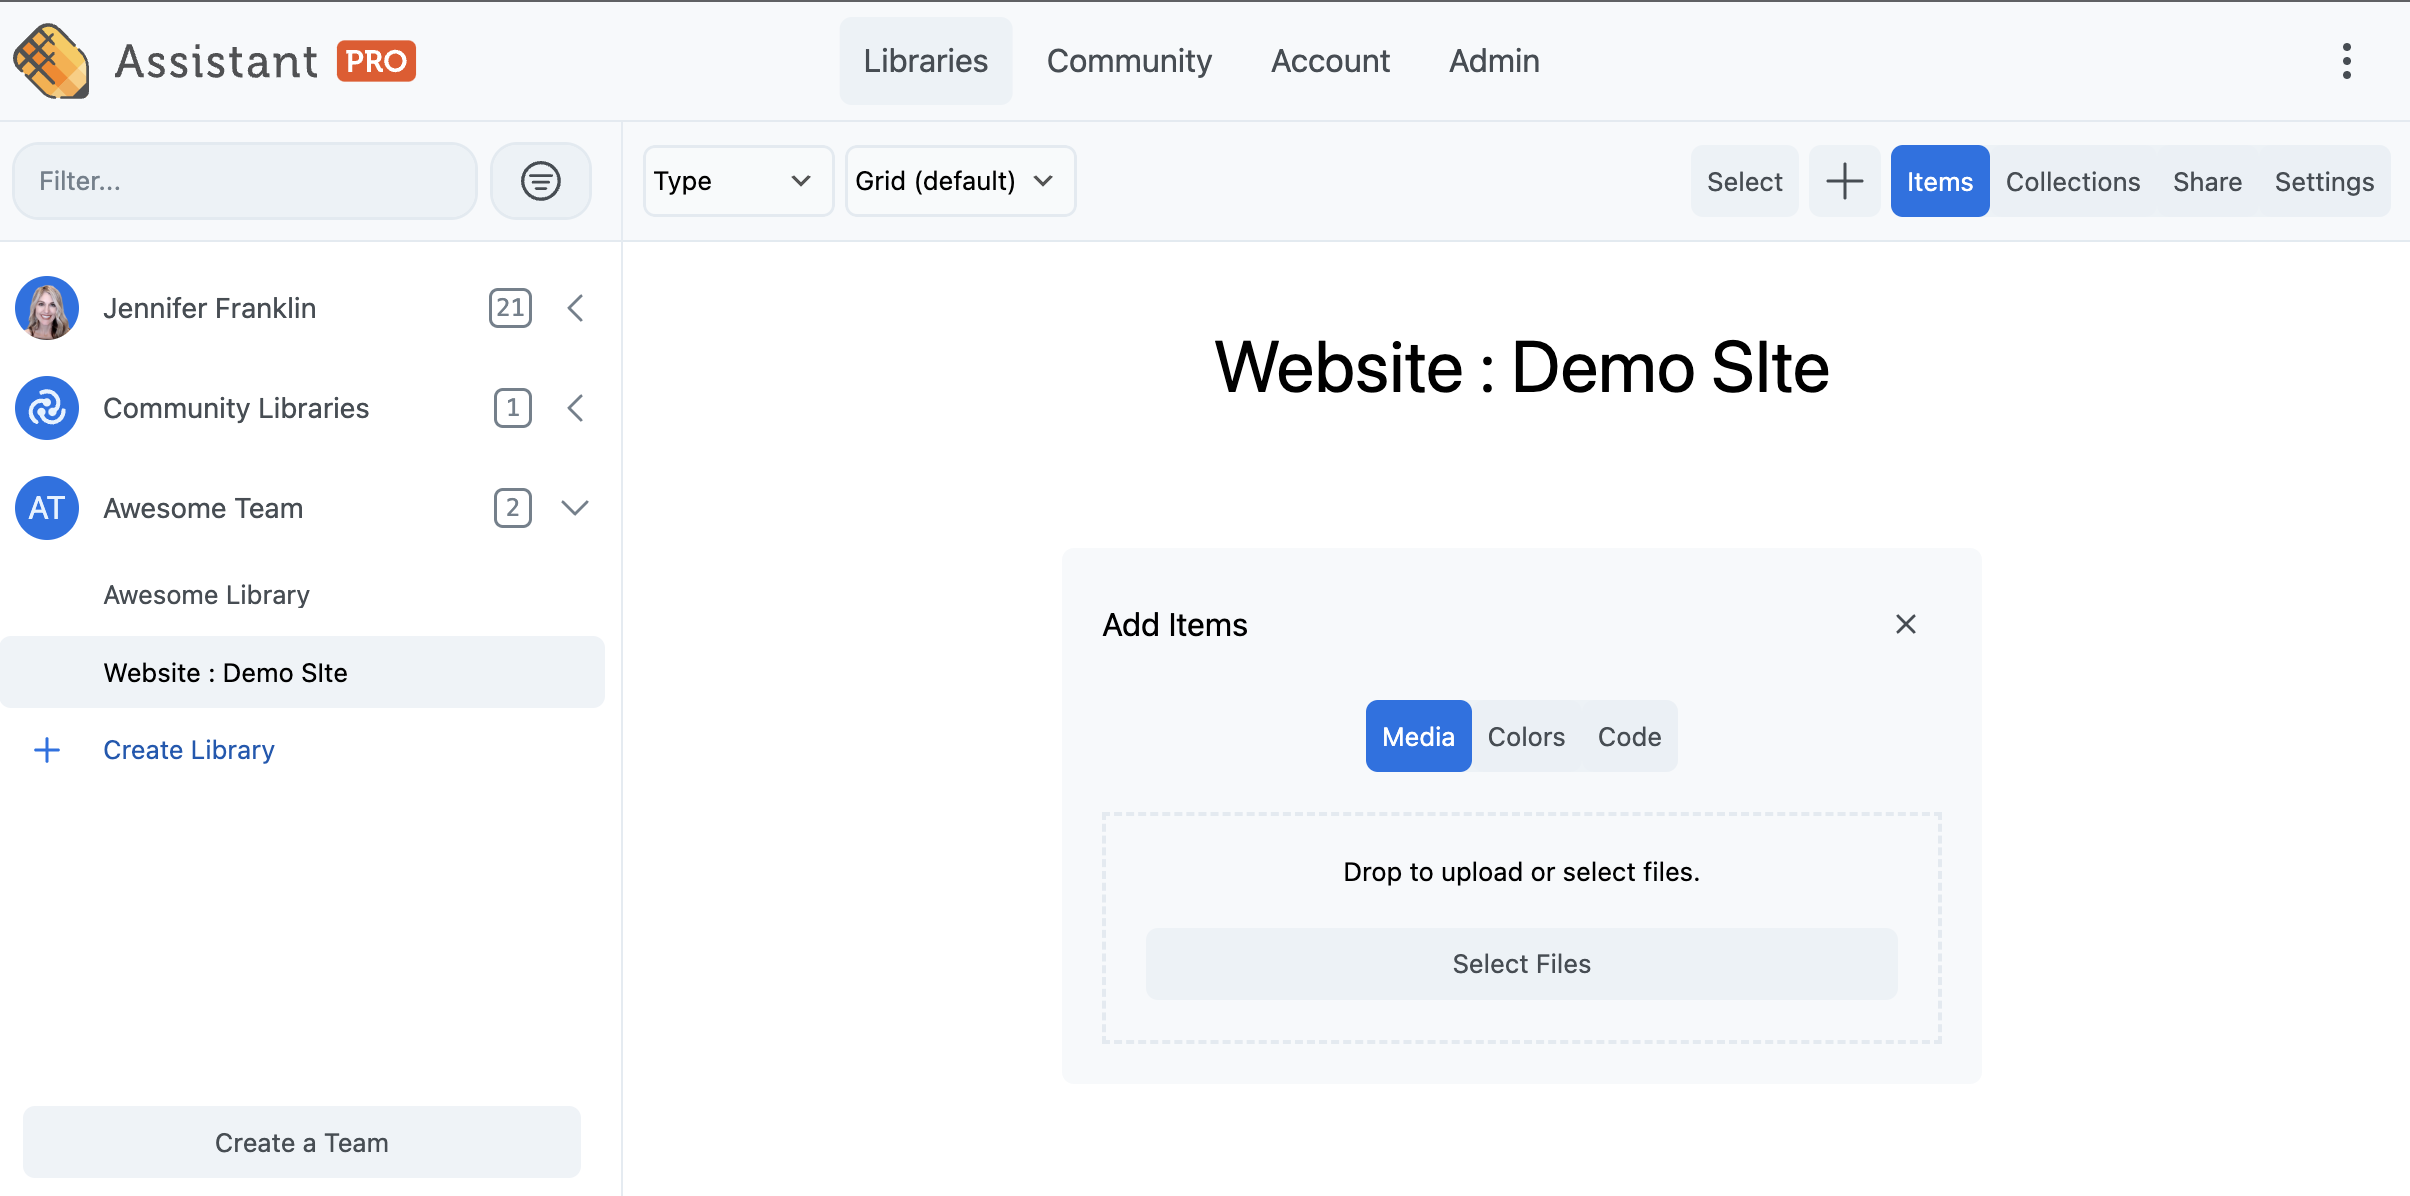Click the Media tab icon in Add Items
This screenshot has width=2410, height=1196.
(x=1417, y=735)
